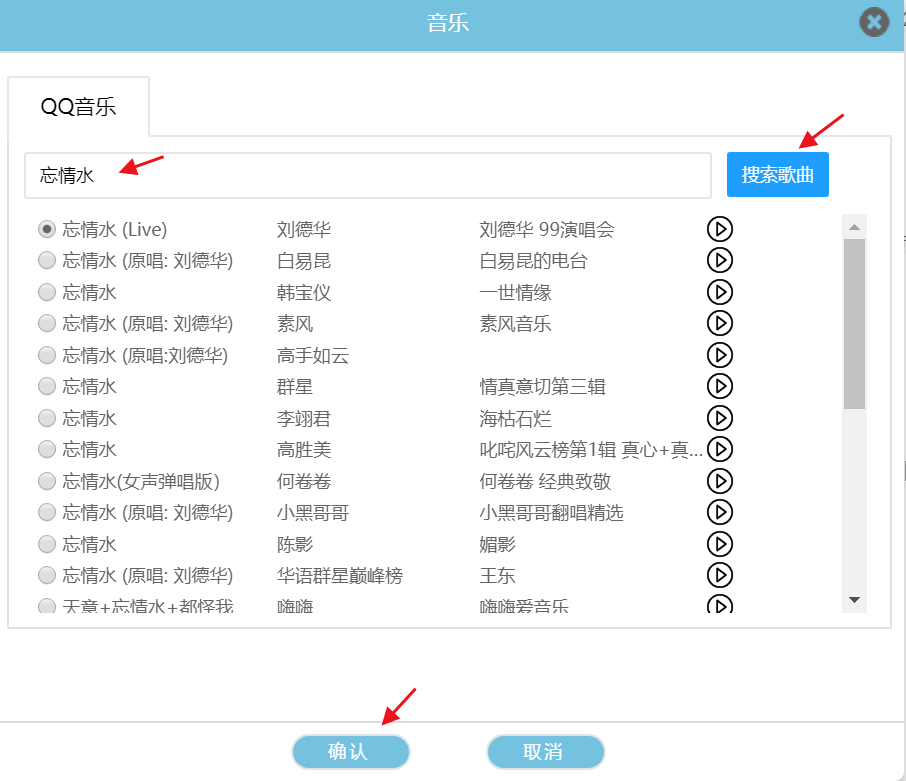The width and height of the screenshot is (906, 781).
Task: Play preview of 韩宝仪 version
Action: point(720,292)
